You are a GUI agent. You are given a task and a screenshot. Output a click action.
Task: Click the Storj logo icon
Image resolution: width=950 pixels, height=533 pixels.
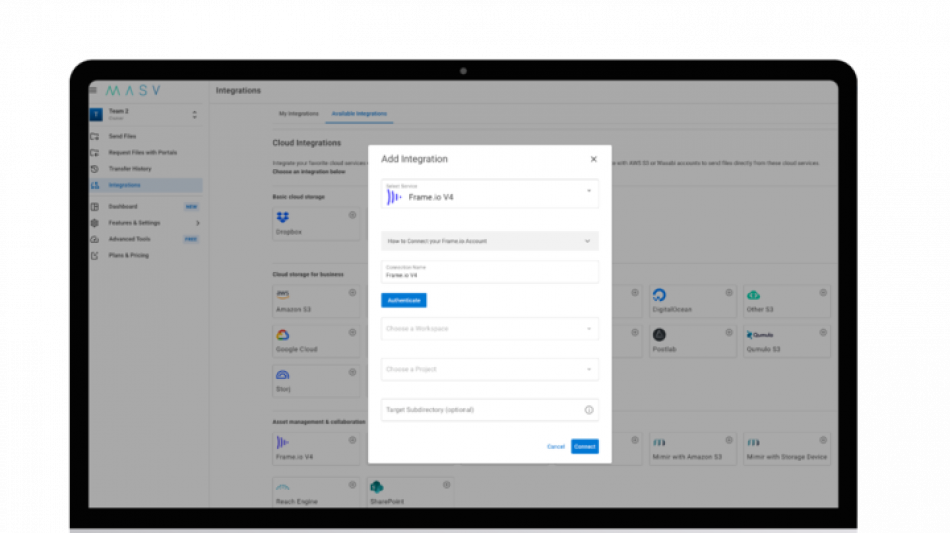pyautogui.click(x=283, y=375)
